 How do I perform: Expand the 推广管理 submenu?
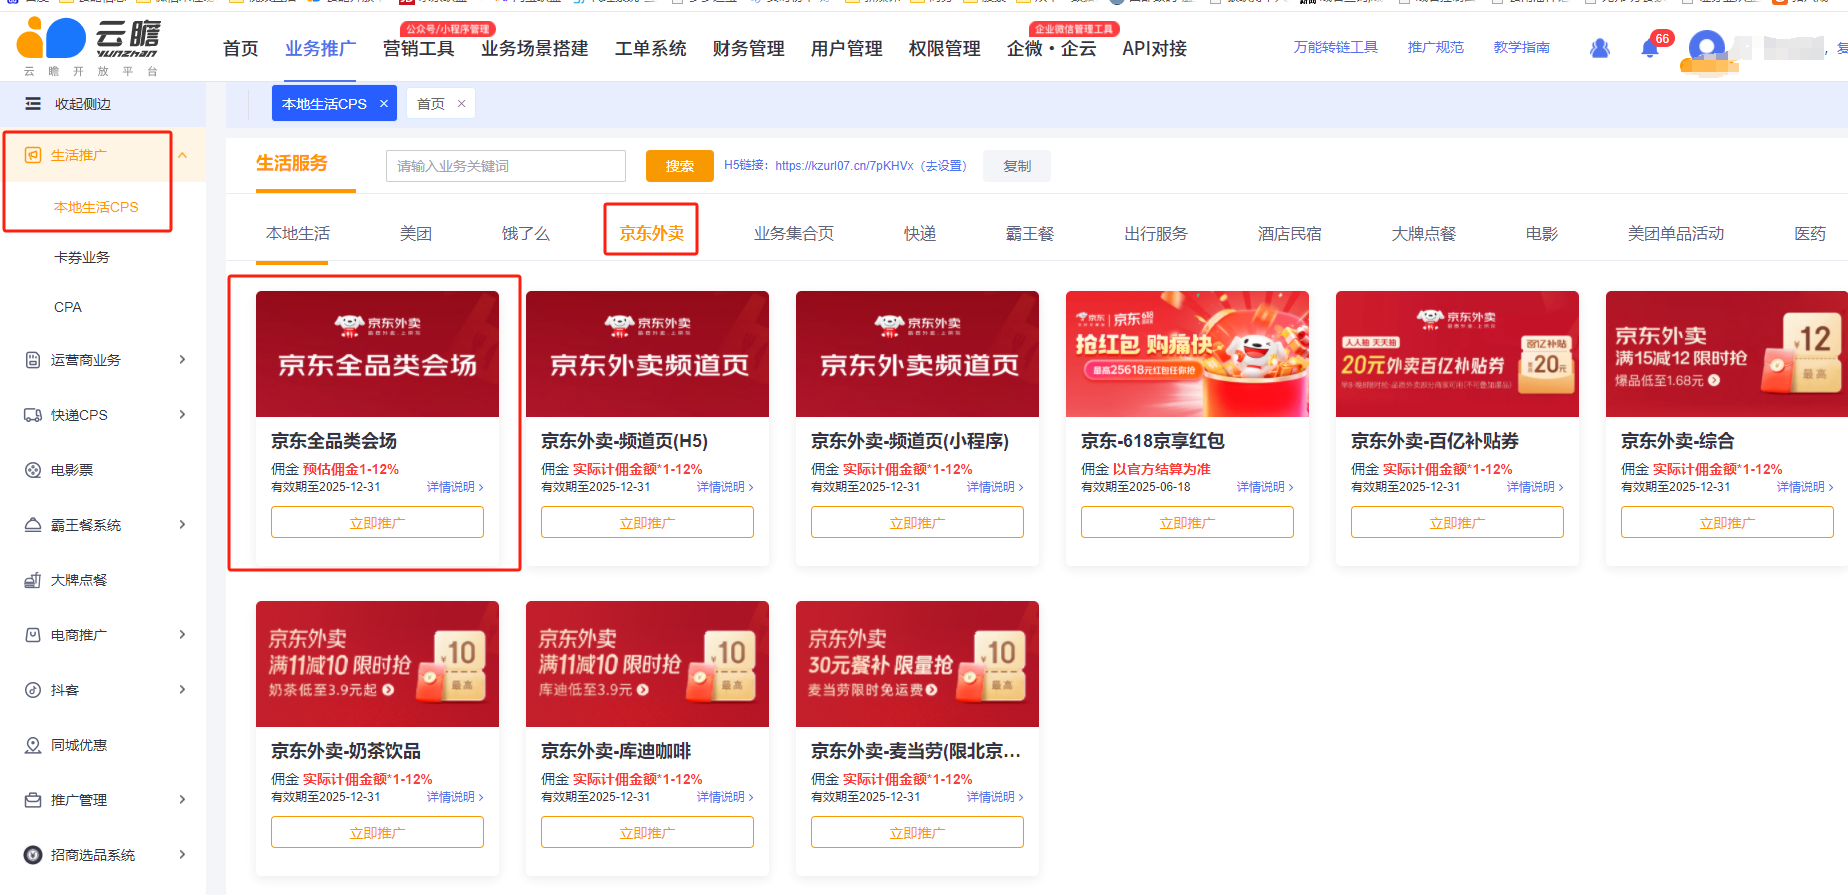coord(182,800)
